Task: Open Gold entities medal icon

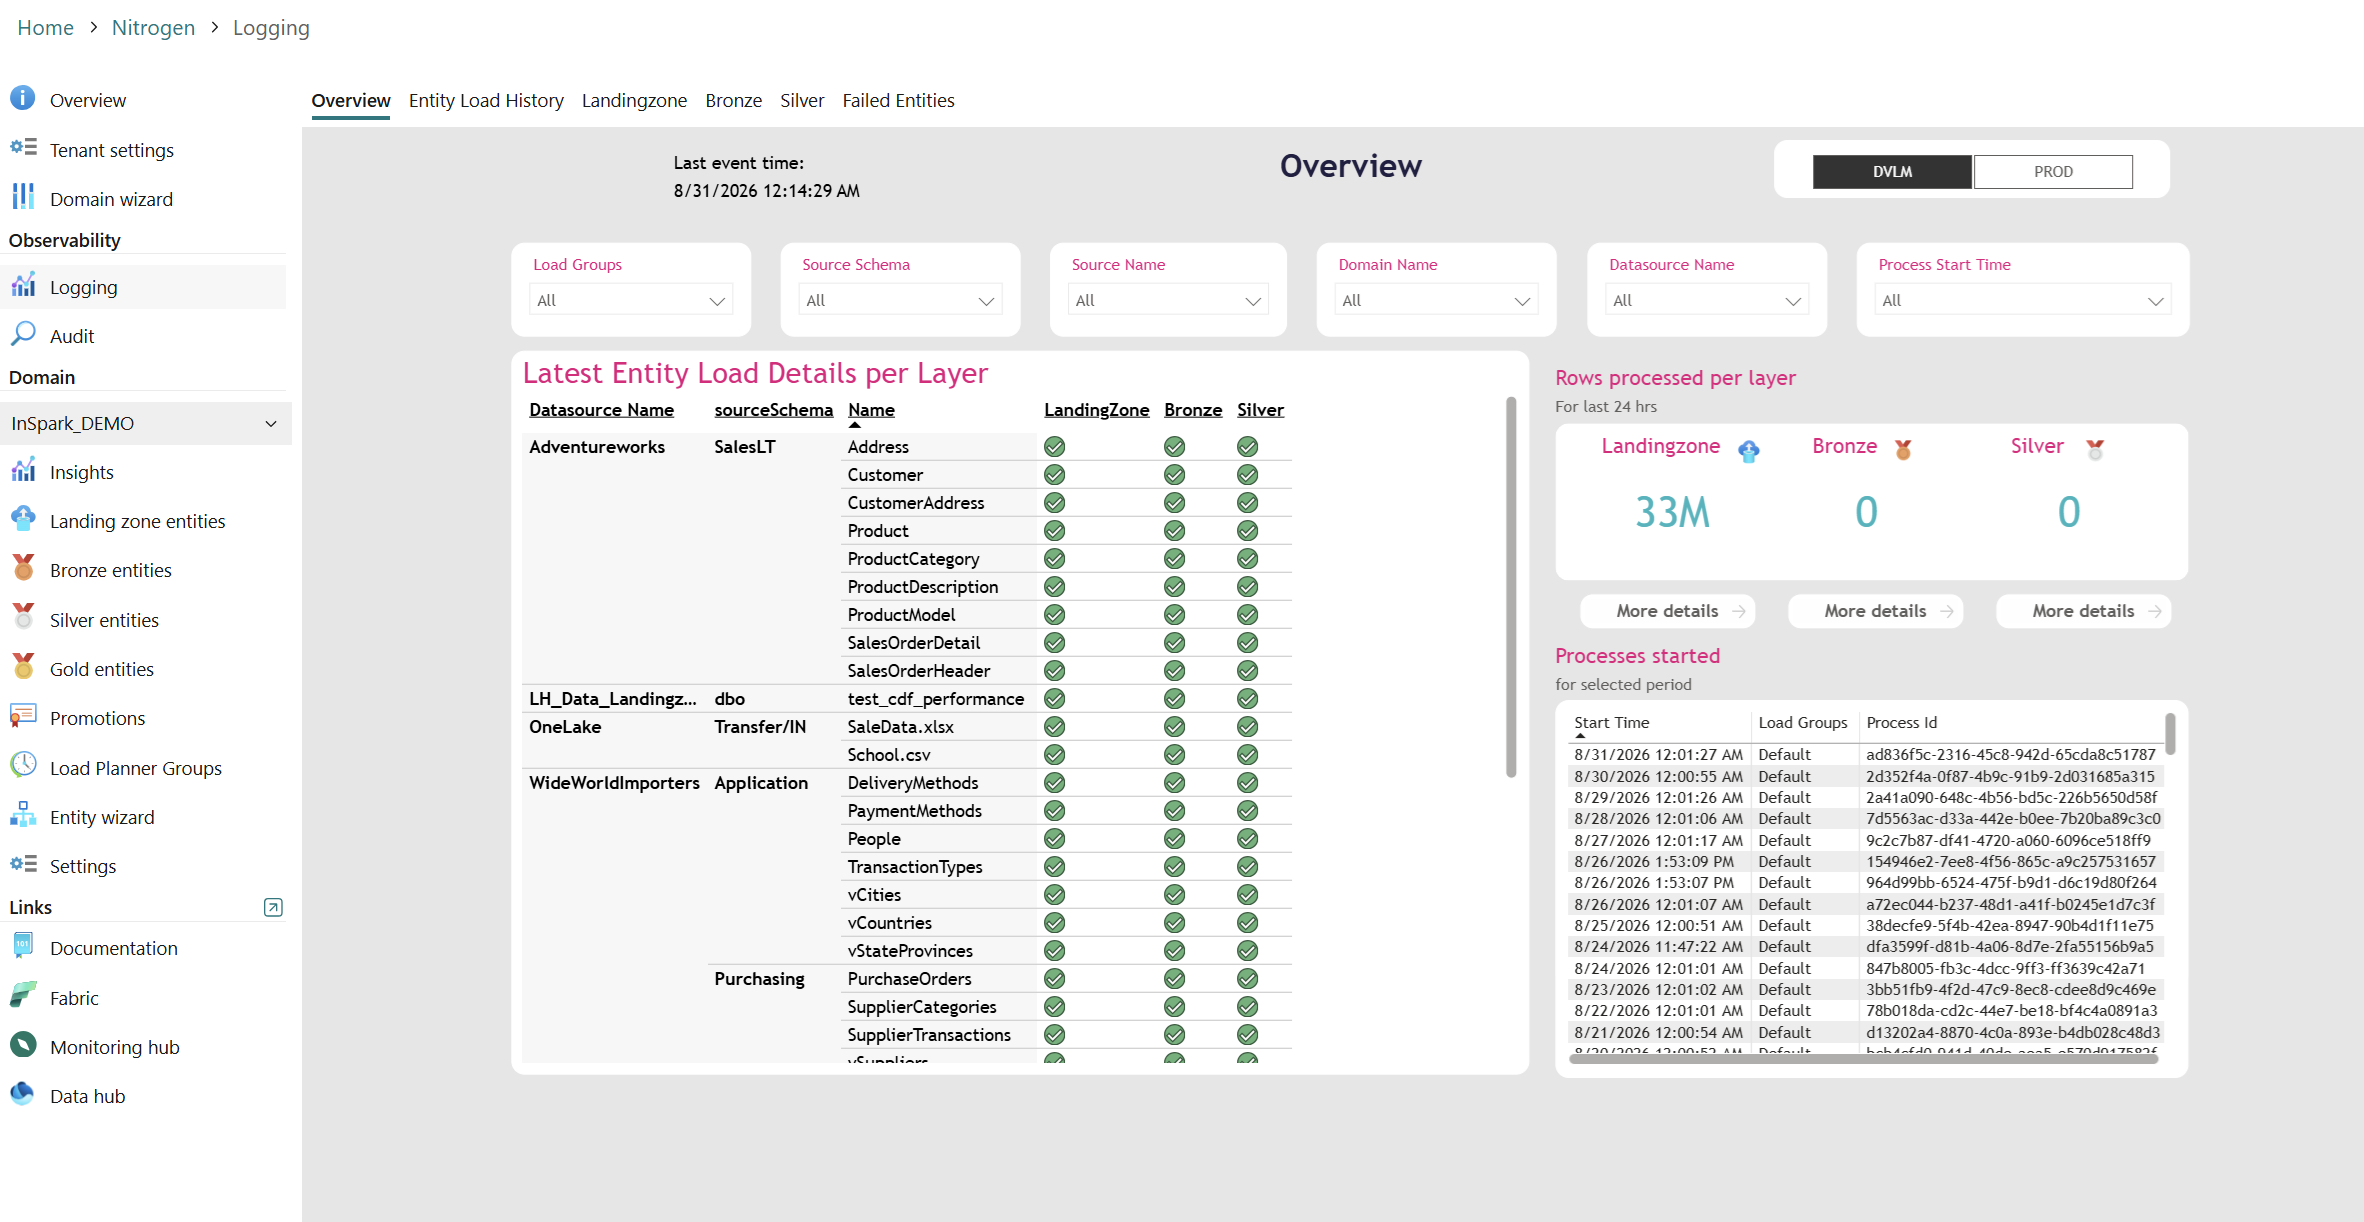Action: (x=23, y=667)
